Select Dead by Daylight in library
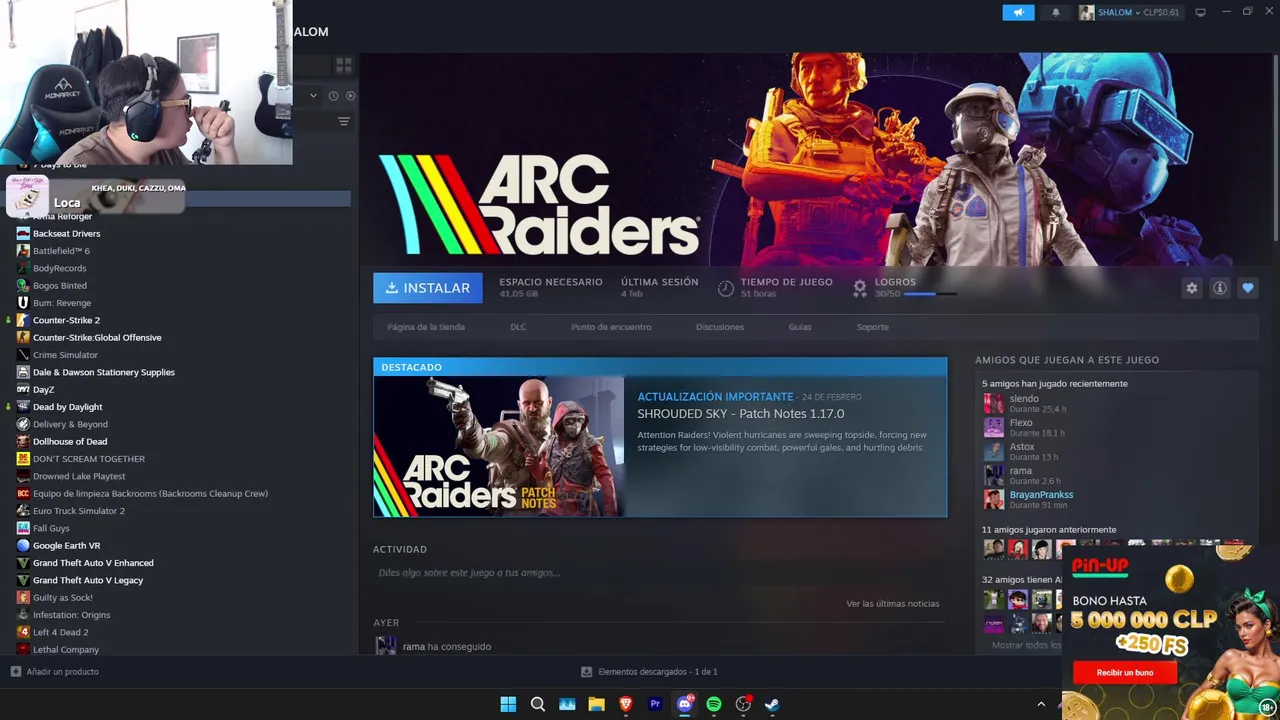The height and width of the screenshot is (720, 1280). [x=67, y=407]
